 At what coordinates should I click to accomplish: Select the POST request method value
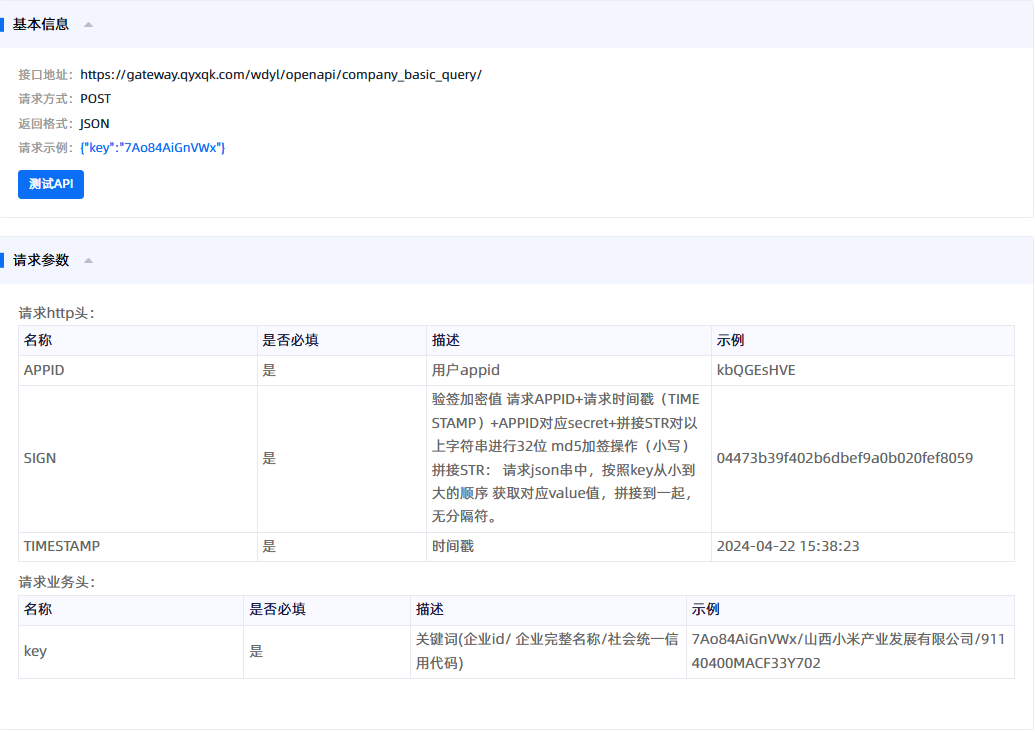coord(96,99)
